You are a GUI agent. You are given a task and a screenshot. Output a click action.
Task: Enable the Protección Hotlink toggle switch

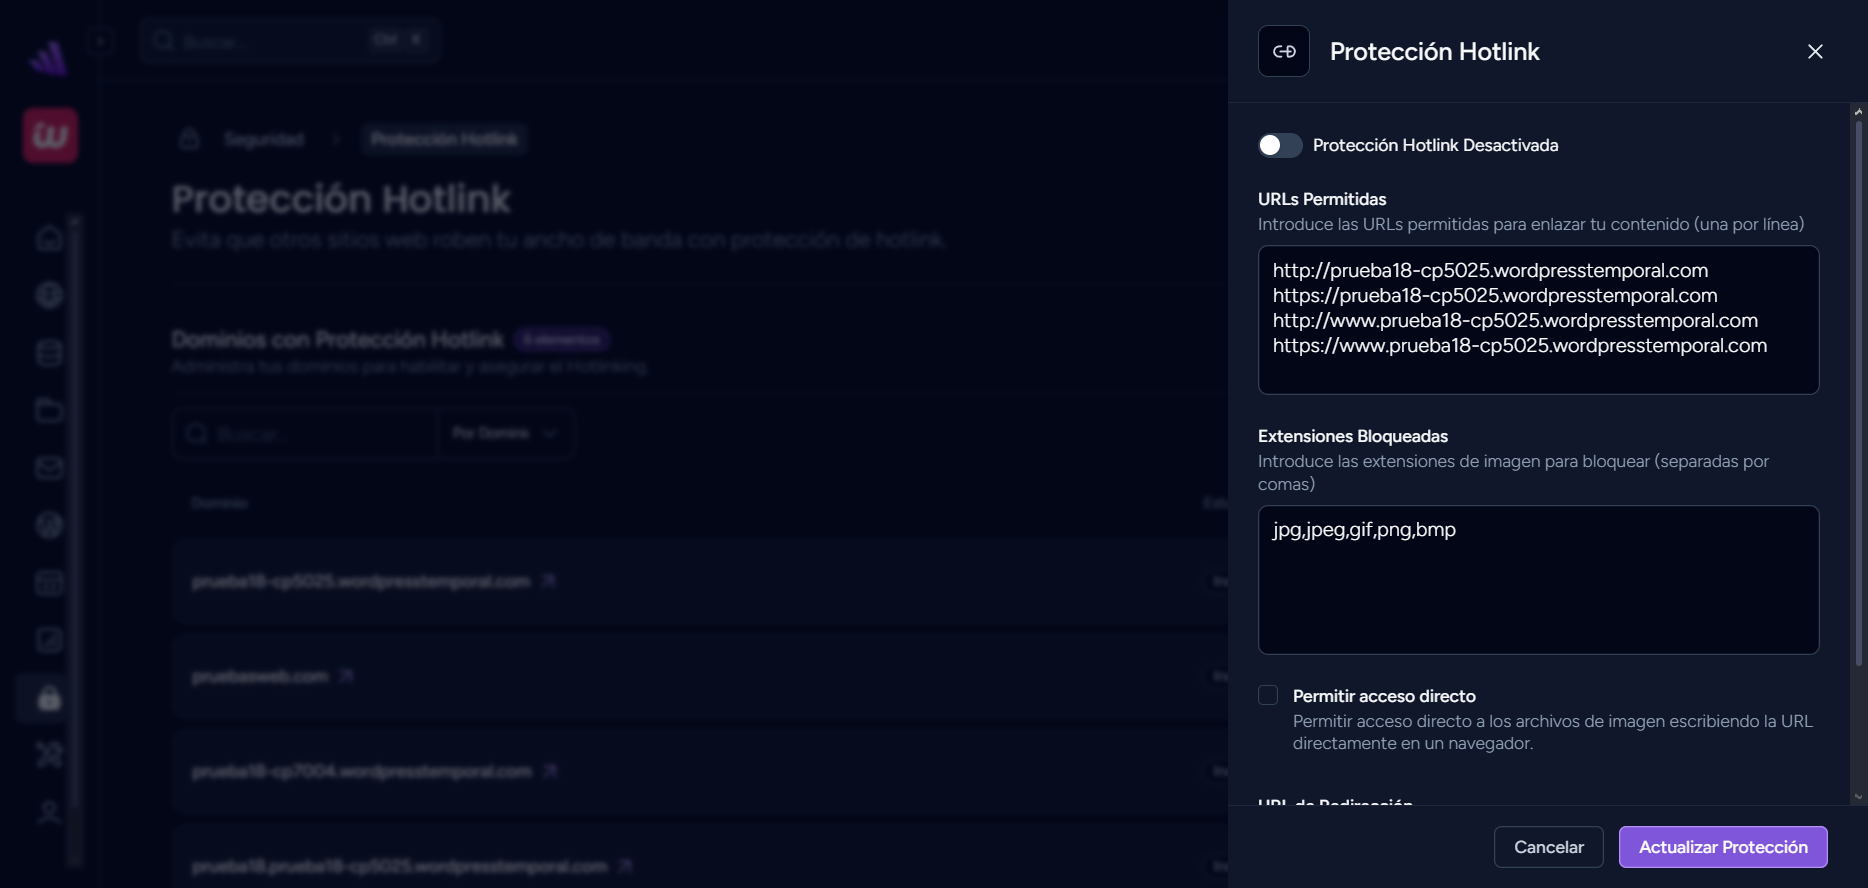click(x=1279, y=146)
